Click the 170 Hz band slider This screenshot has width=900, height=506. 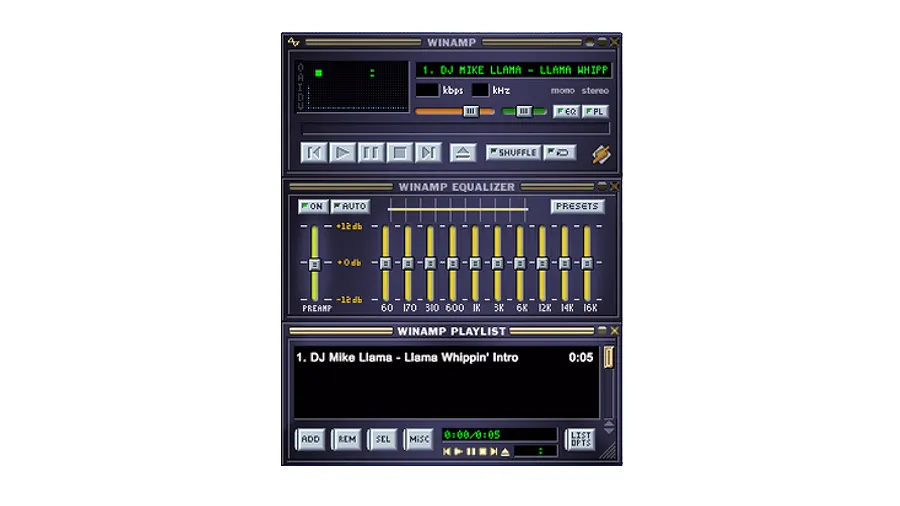[408, 263]
